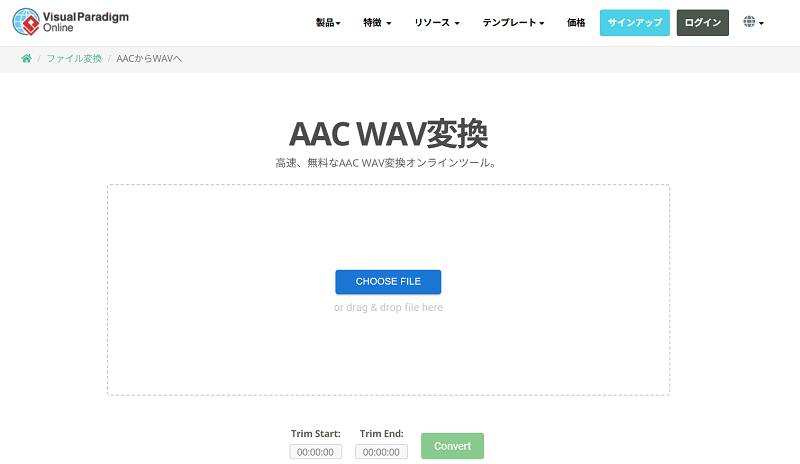Open the 価格 pricing page
The image size is (800, 464).
click(576, 22)
